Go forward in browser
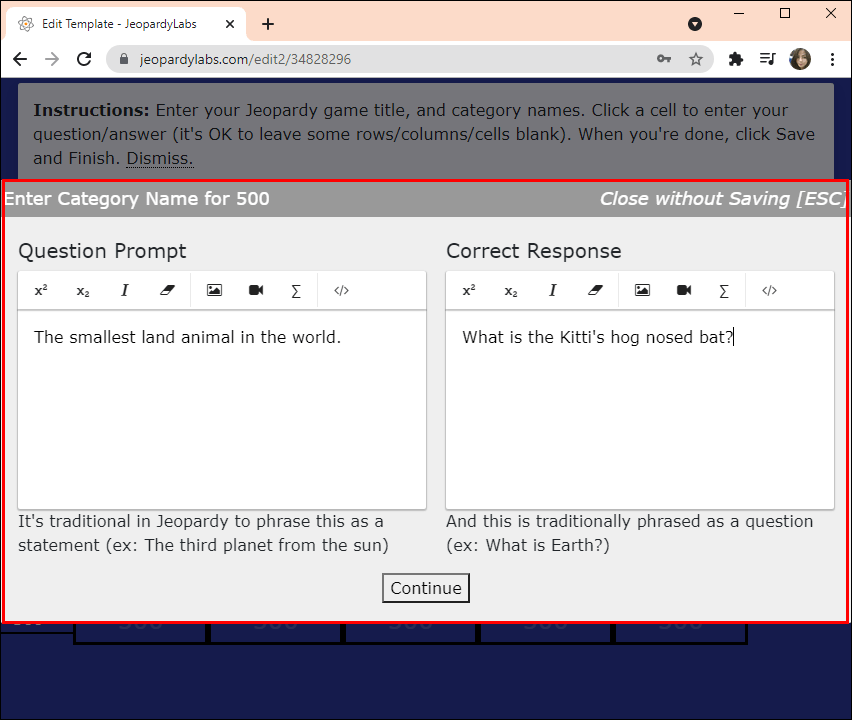 click(52, 59)
